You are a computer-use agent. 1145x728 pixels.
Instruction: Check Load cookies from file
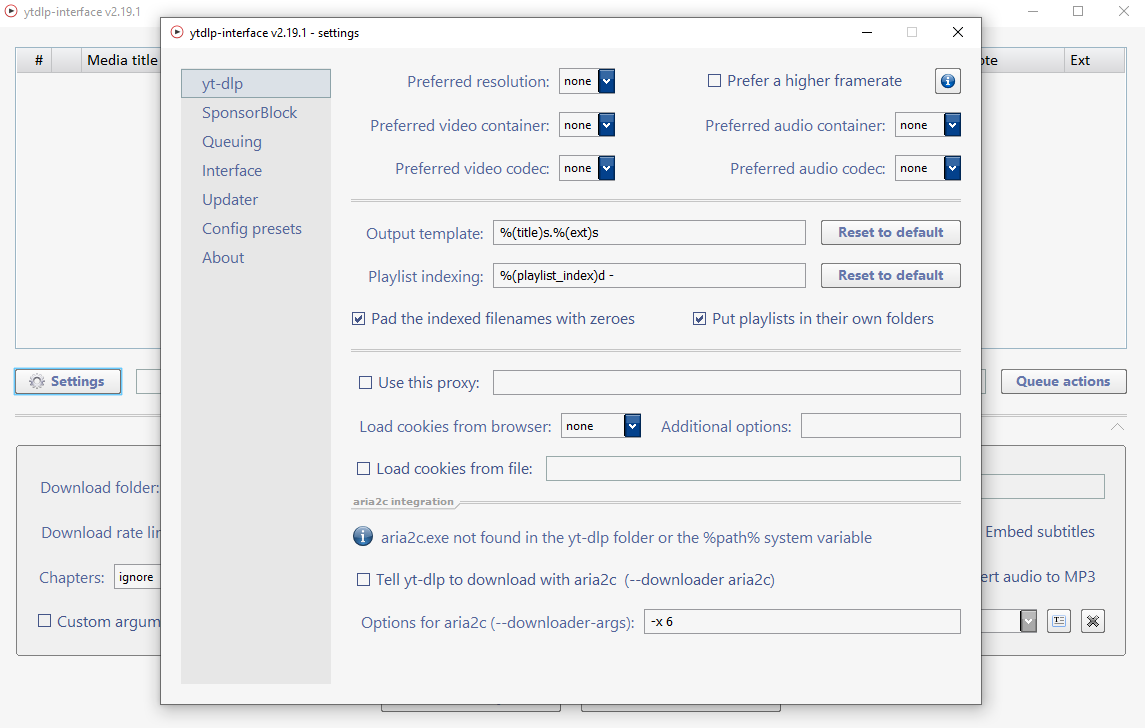point(363,469)
